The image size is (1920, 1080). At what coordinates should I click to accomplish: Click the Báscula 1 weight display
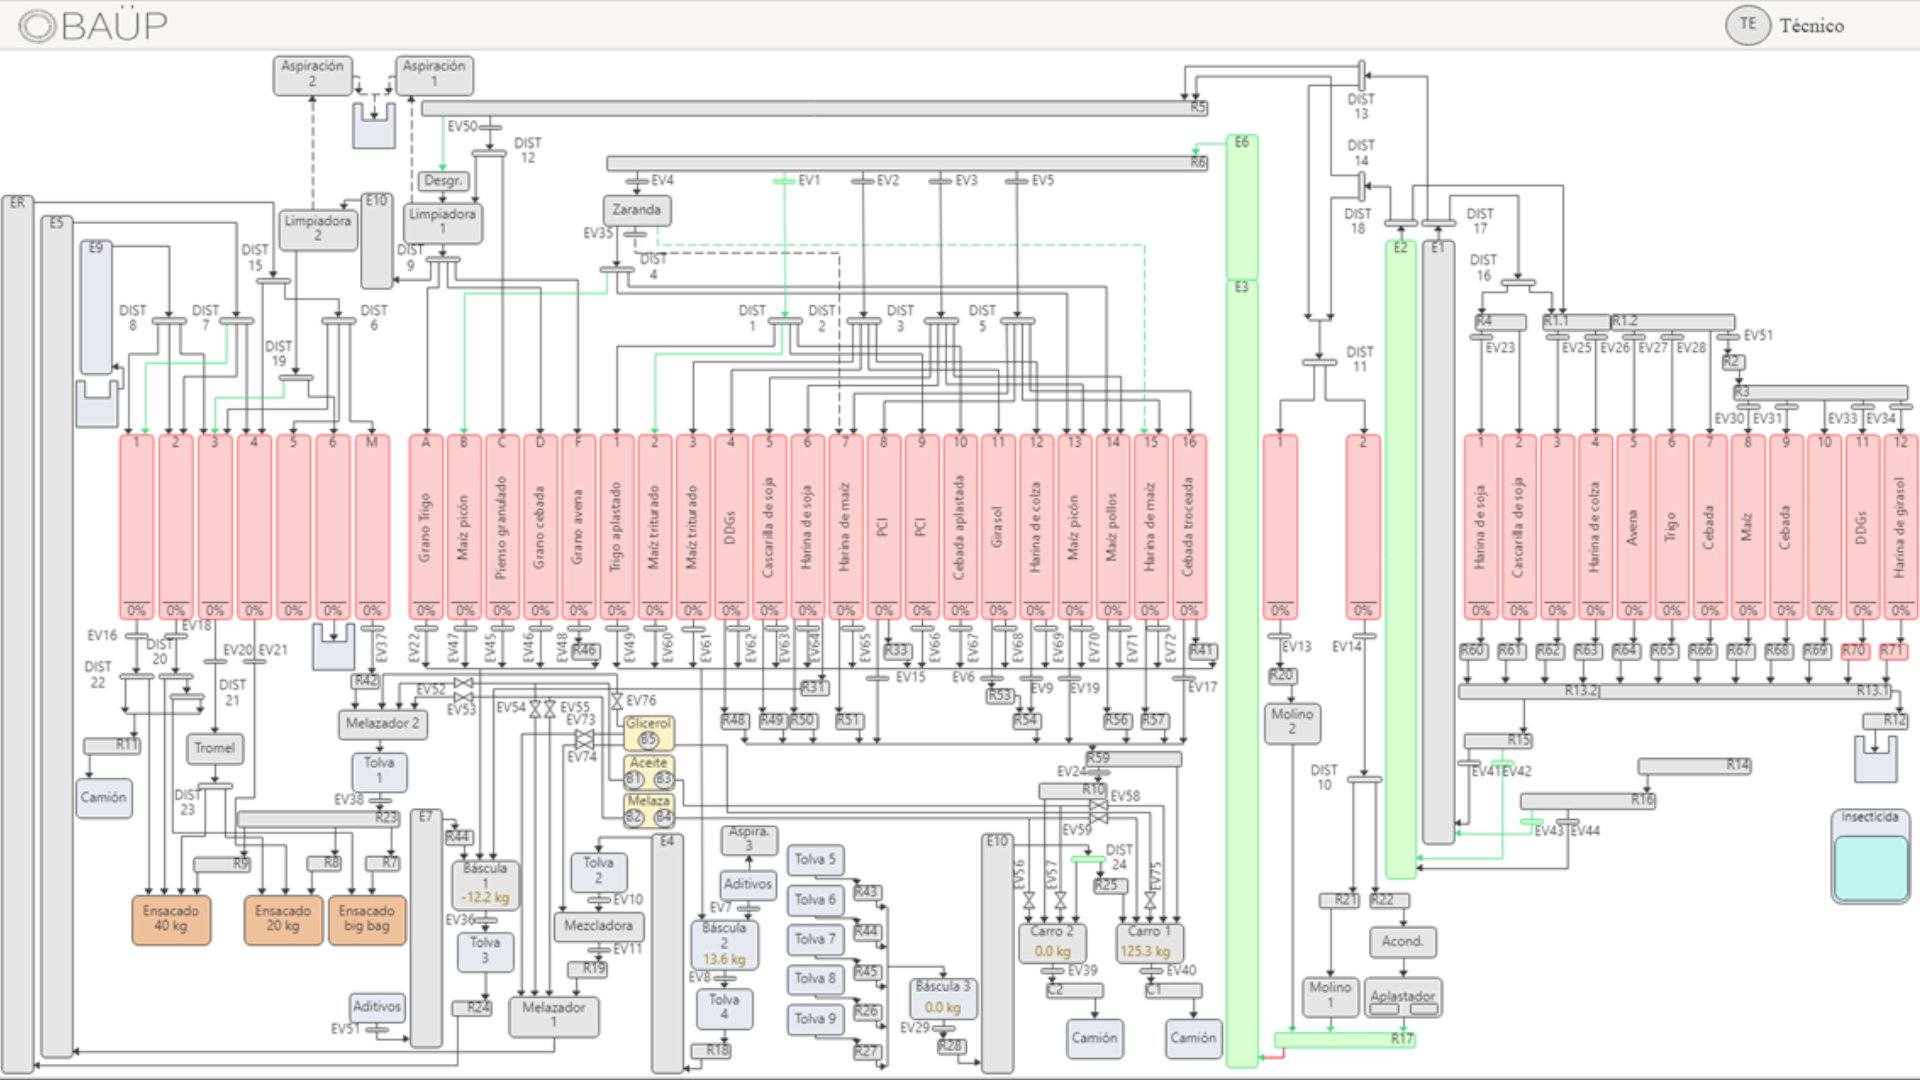(x=485, y=898)
